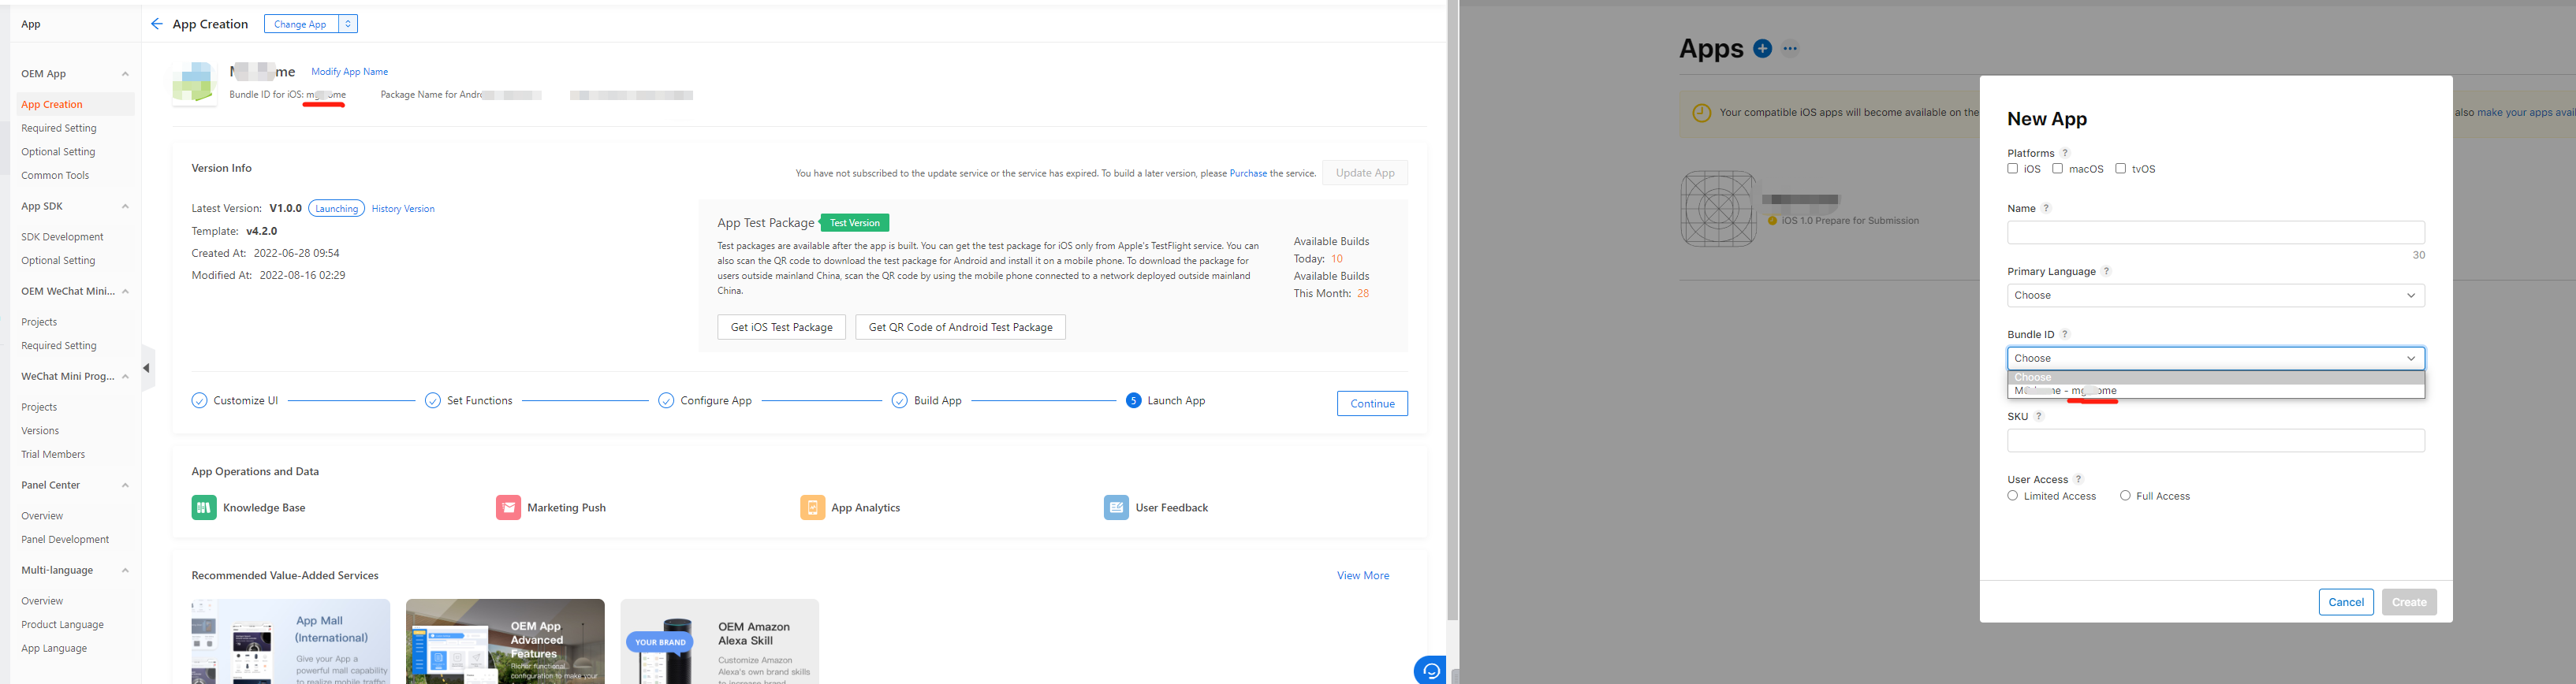This screenshot has width=2576, height=684.
Task: Select the Choose placeholder option in list
Action: point(2215,378)
